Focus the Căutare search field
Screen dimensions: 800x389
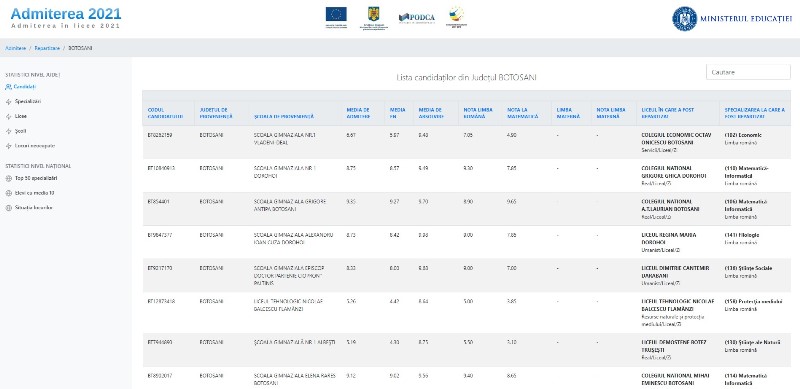[x=748, y=72]
